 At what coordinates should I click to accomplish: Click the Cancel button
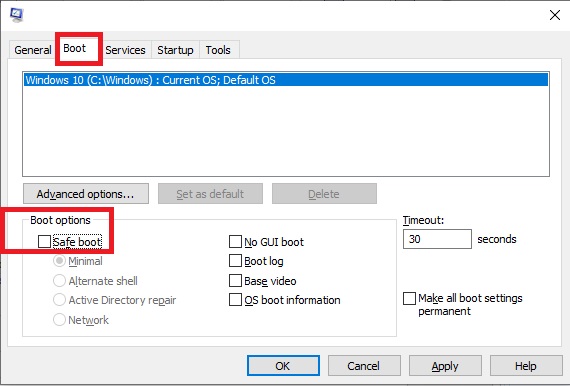click(364, 366)
